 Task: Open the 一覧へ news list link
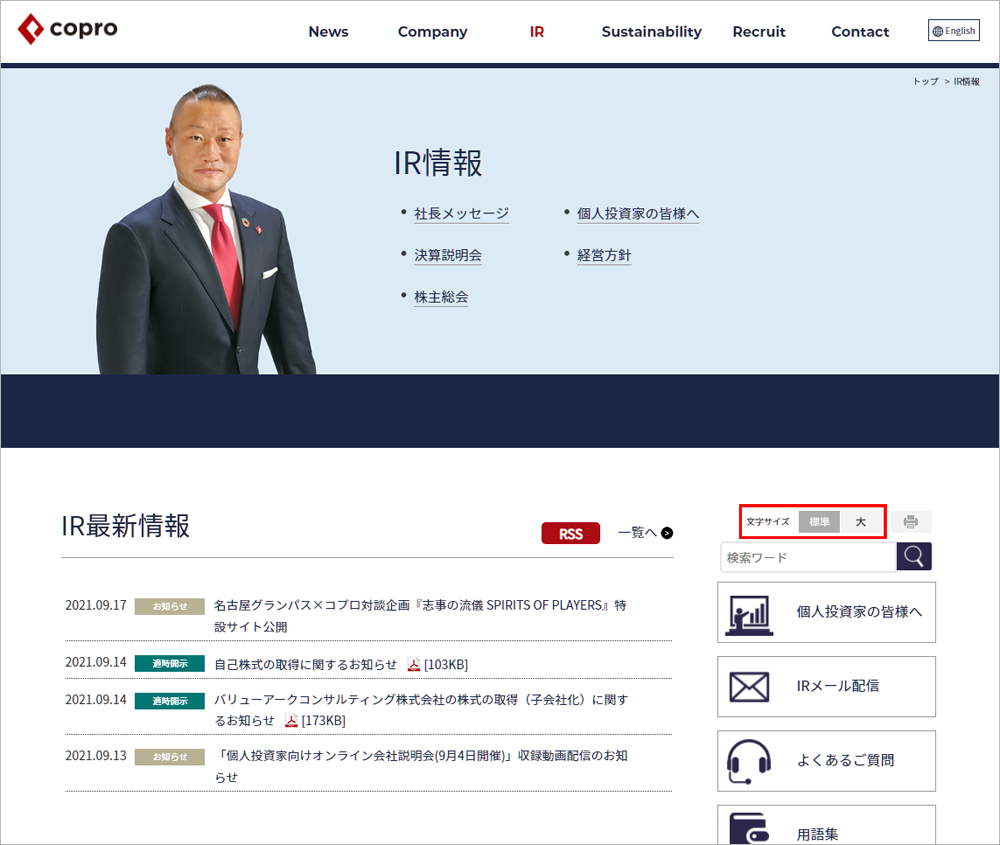(645, 533)
